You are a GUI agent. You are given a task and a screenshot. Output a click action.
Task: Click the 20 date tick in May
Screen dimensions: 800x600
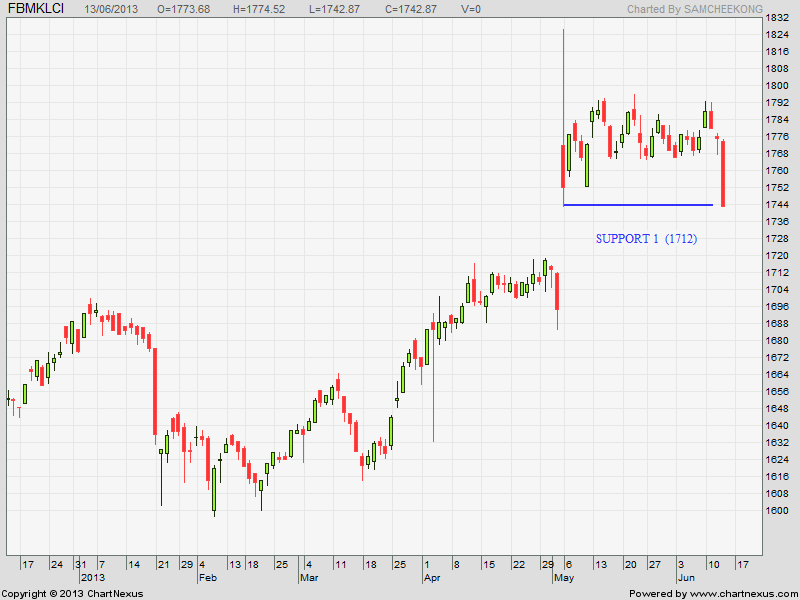[631, 565]
